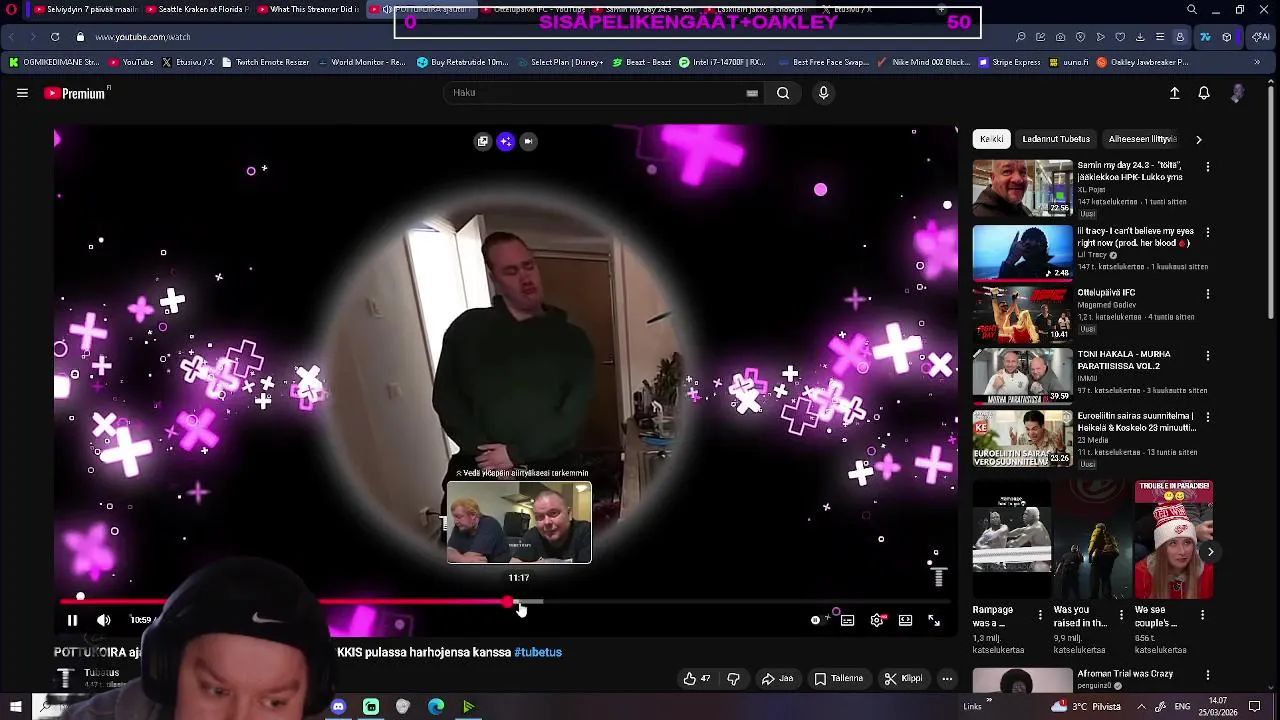Go to the YouTube Premium home logo

(77, 93)
